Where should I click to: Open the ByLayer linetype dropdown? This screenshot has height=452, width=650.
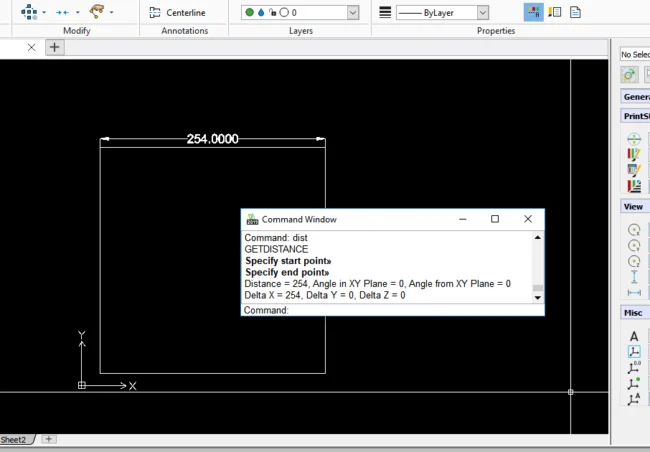point(483,13)
